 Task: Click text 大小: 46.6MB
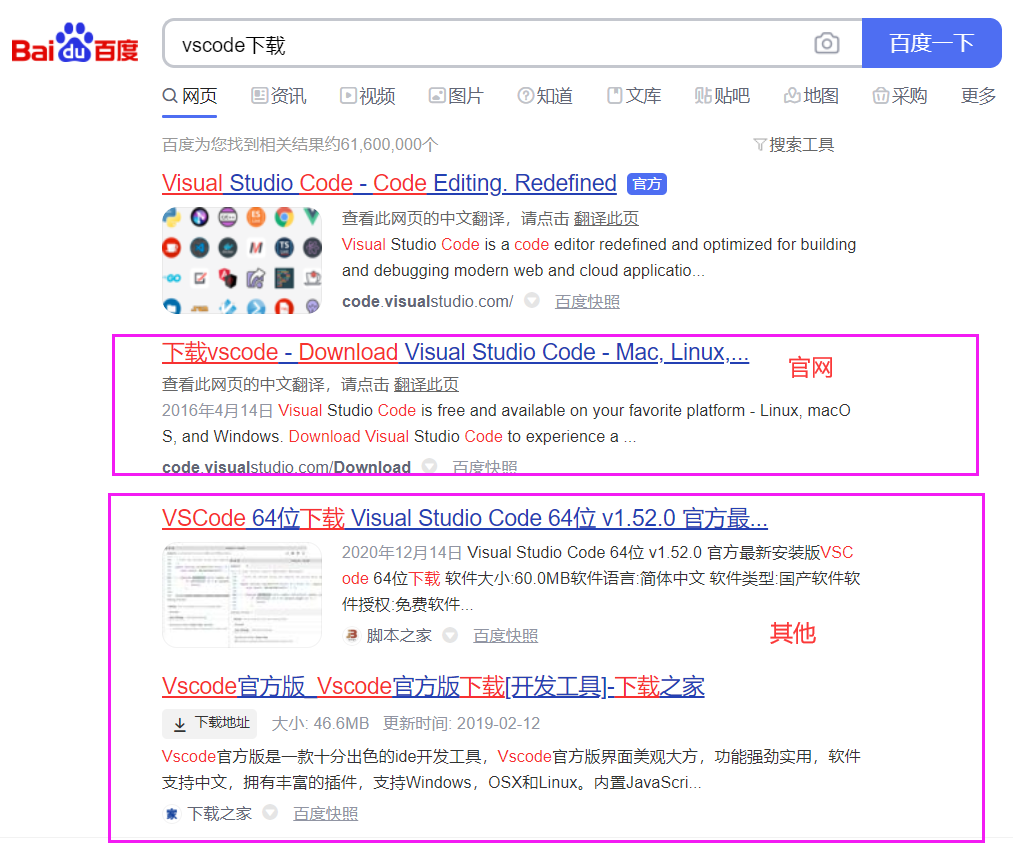[320, 723]
